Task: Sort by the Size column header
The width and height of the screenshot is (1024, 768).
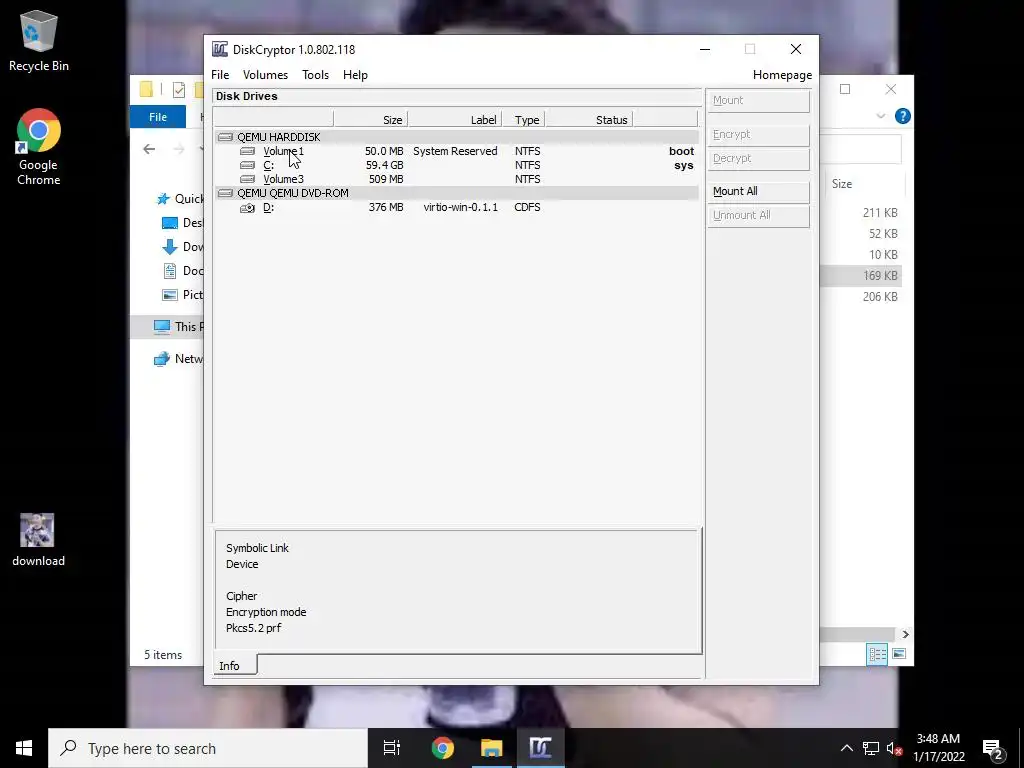Action: pos(370,120)
